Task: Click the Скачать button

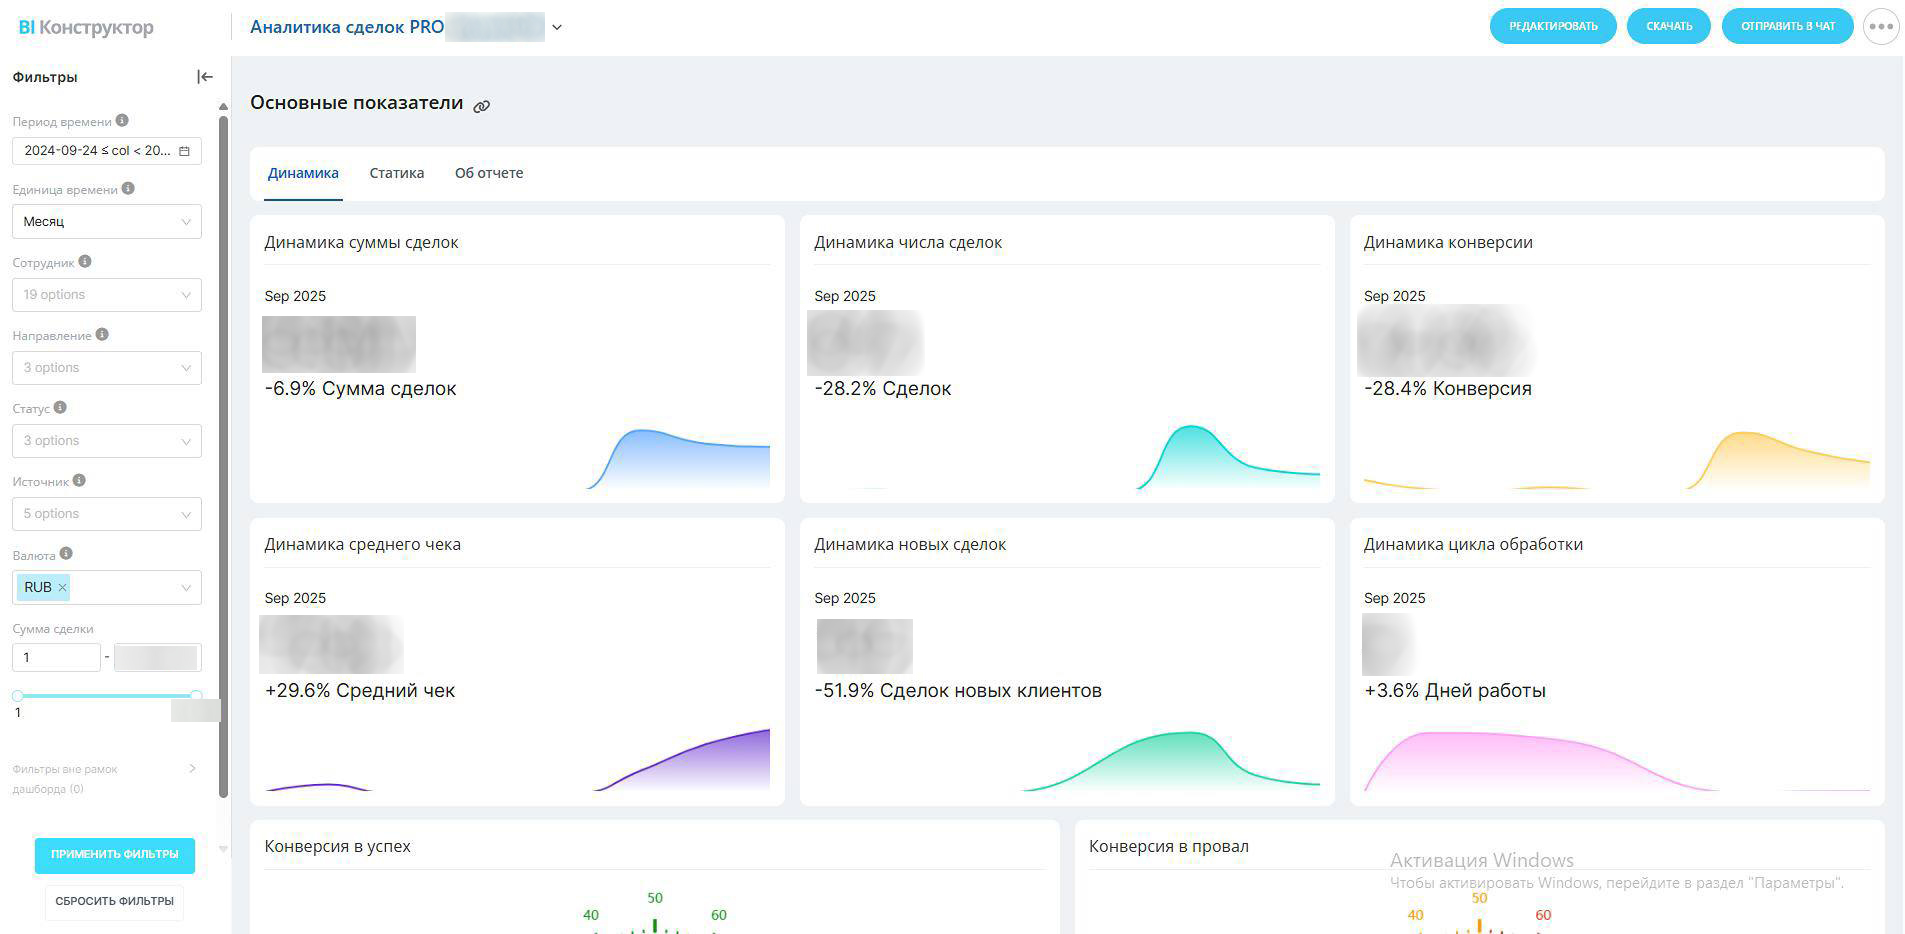Action: coord(1668,27)
